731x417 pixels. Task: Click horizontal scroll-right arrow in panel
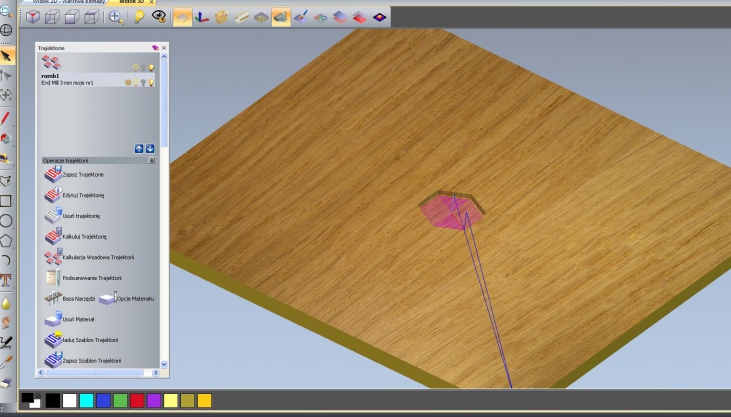(x=156, y=373)
